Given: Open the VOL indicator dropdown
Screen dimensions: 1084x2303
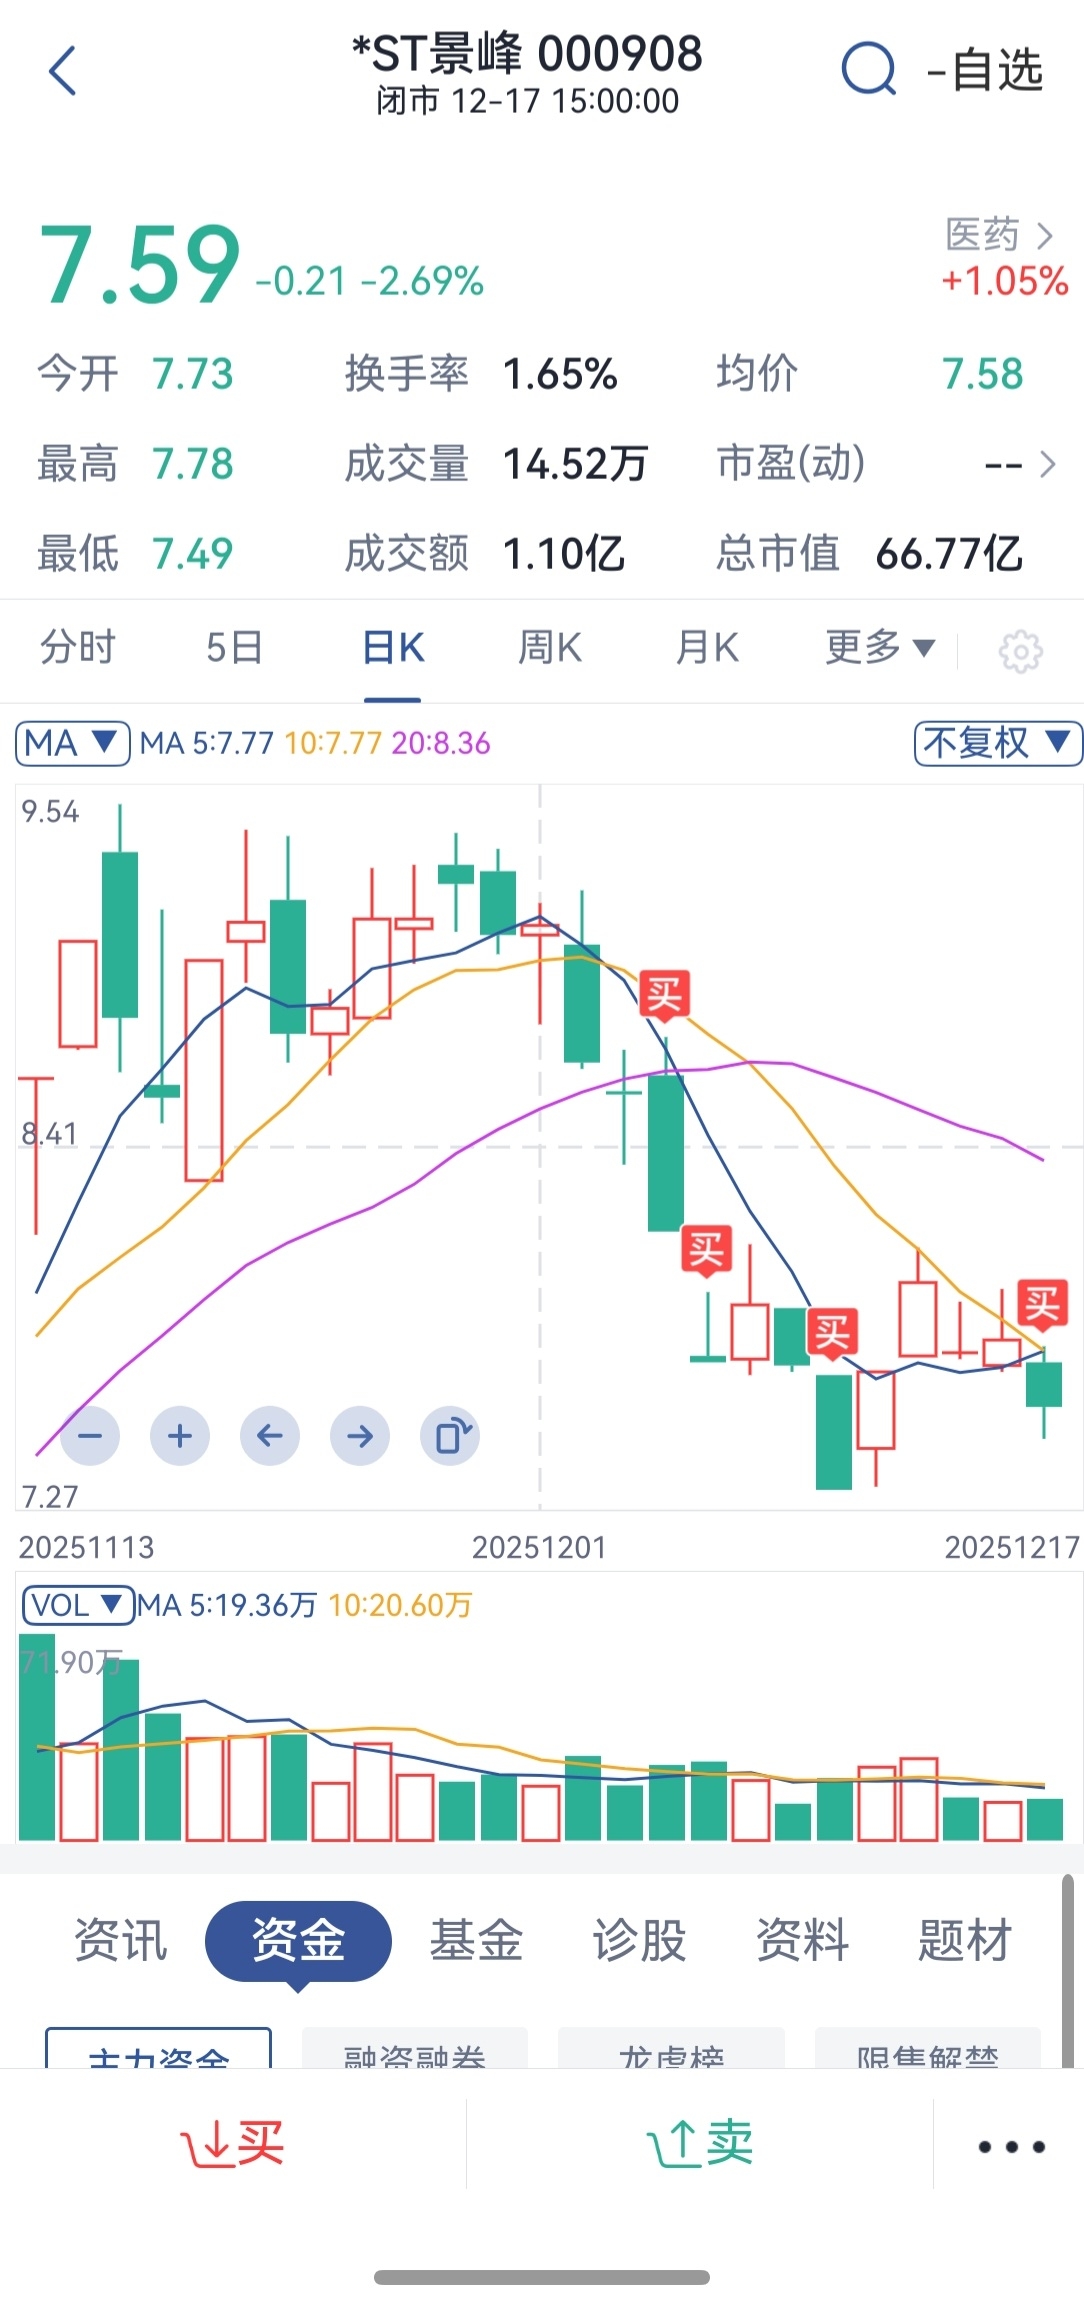Looking at the screenshot, I should (77, 1605).
